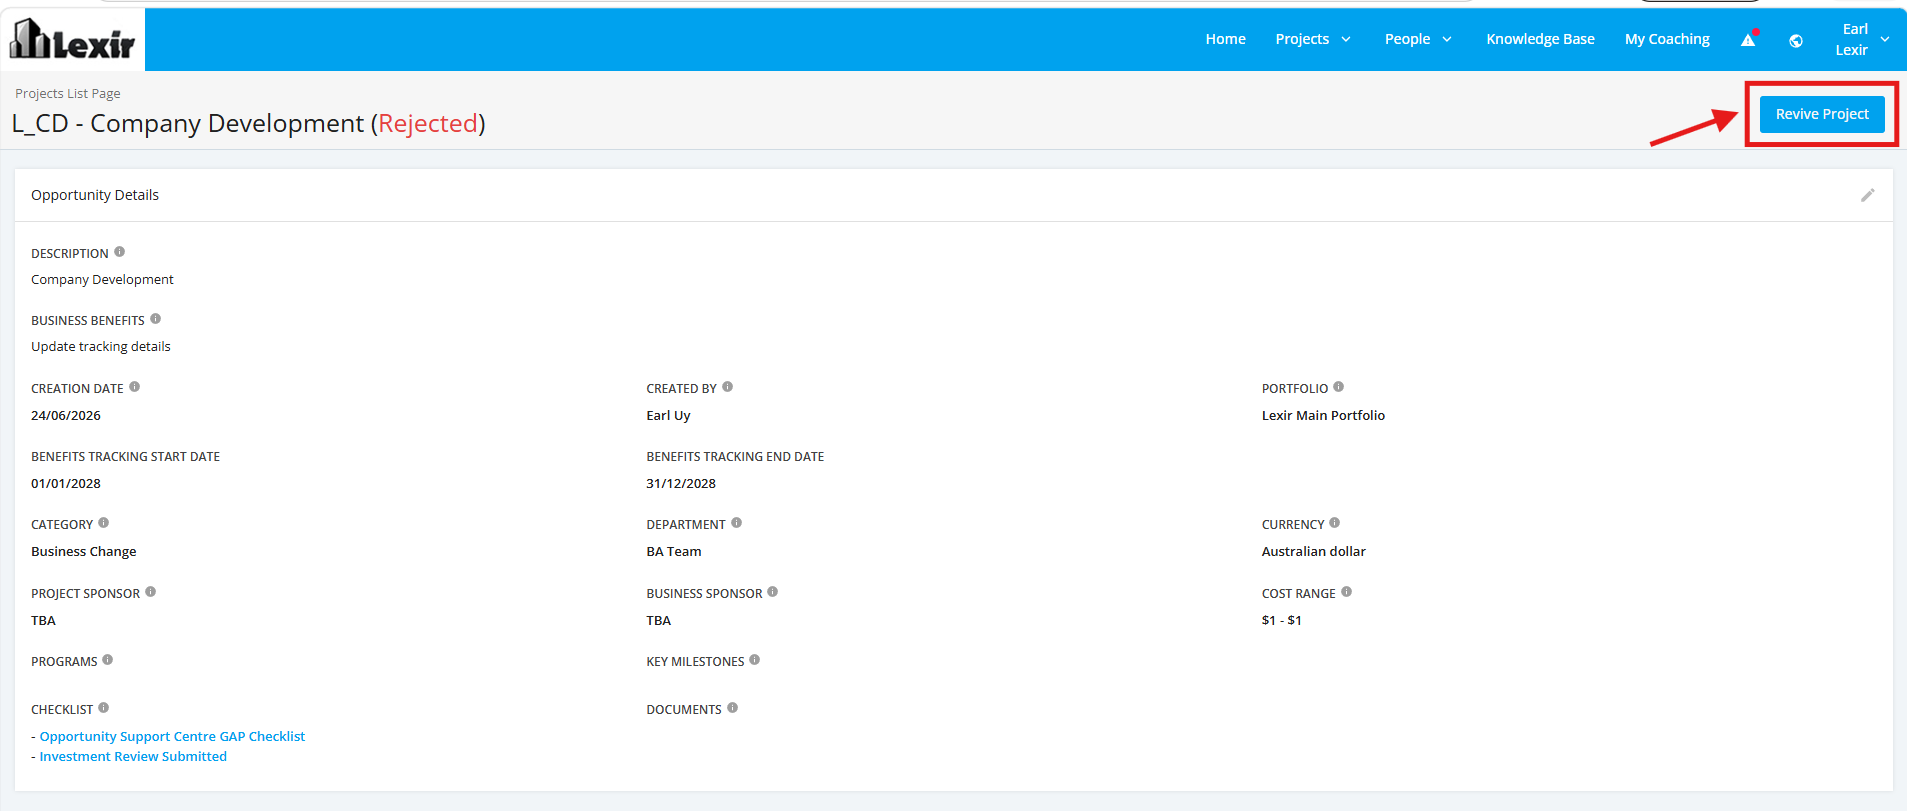Show info for Currency field

tap(1334, 523)
